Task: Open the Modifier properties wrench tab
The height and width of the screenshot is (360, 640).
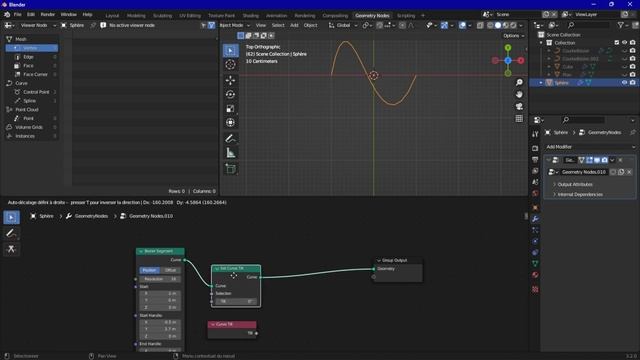Action: coord(535,219)
